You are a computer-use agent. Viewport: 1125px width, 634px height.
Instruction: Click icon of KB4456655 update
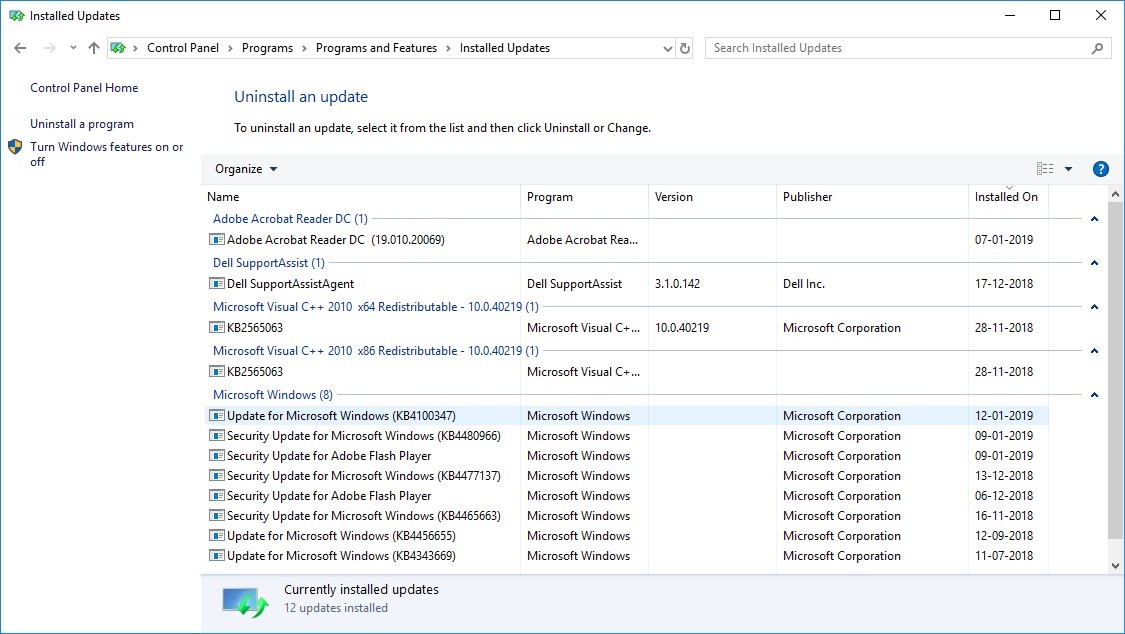click(x=217, y=536)
